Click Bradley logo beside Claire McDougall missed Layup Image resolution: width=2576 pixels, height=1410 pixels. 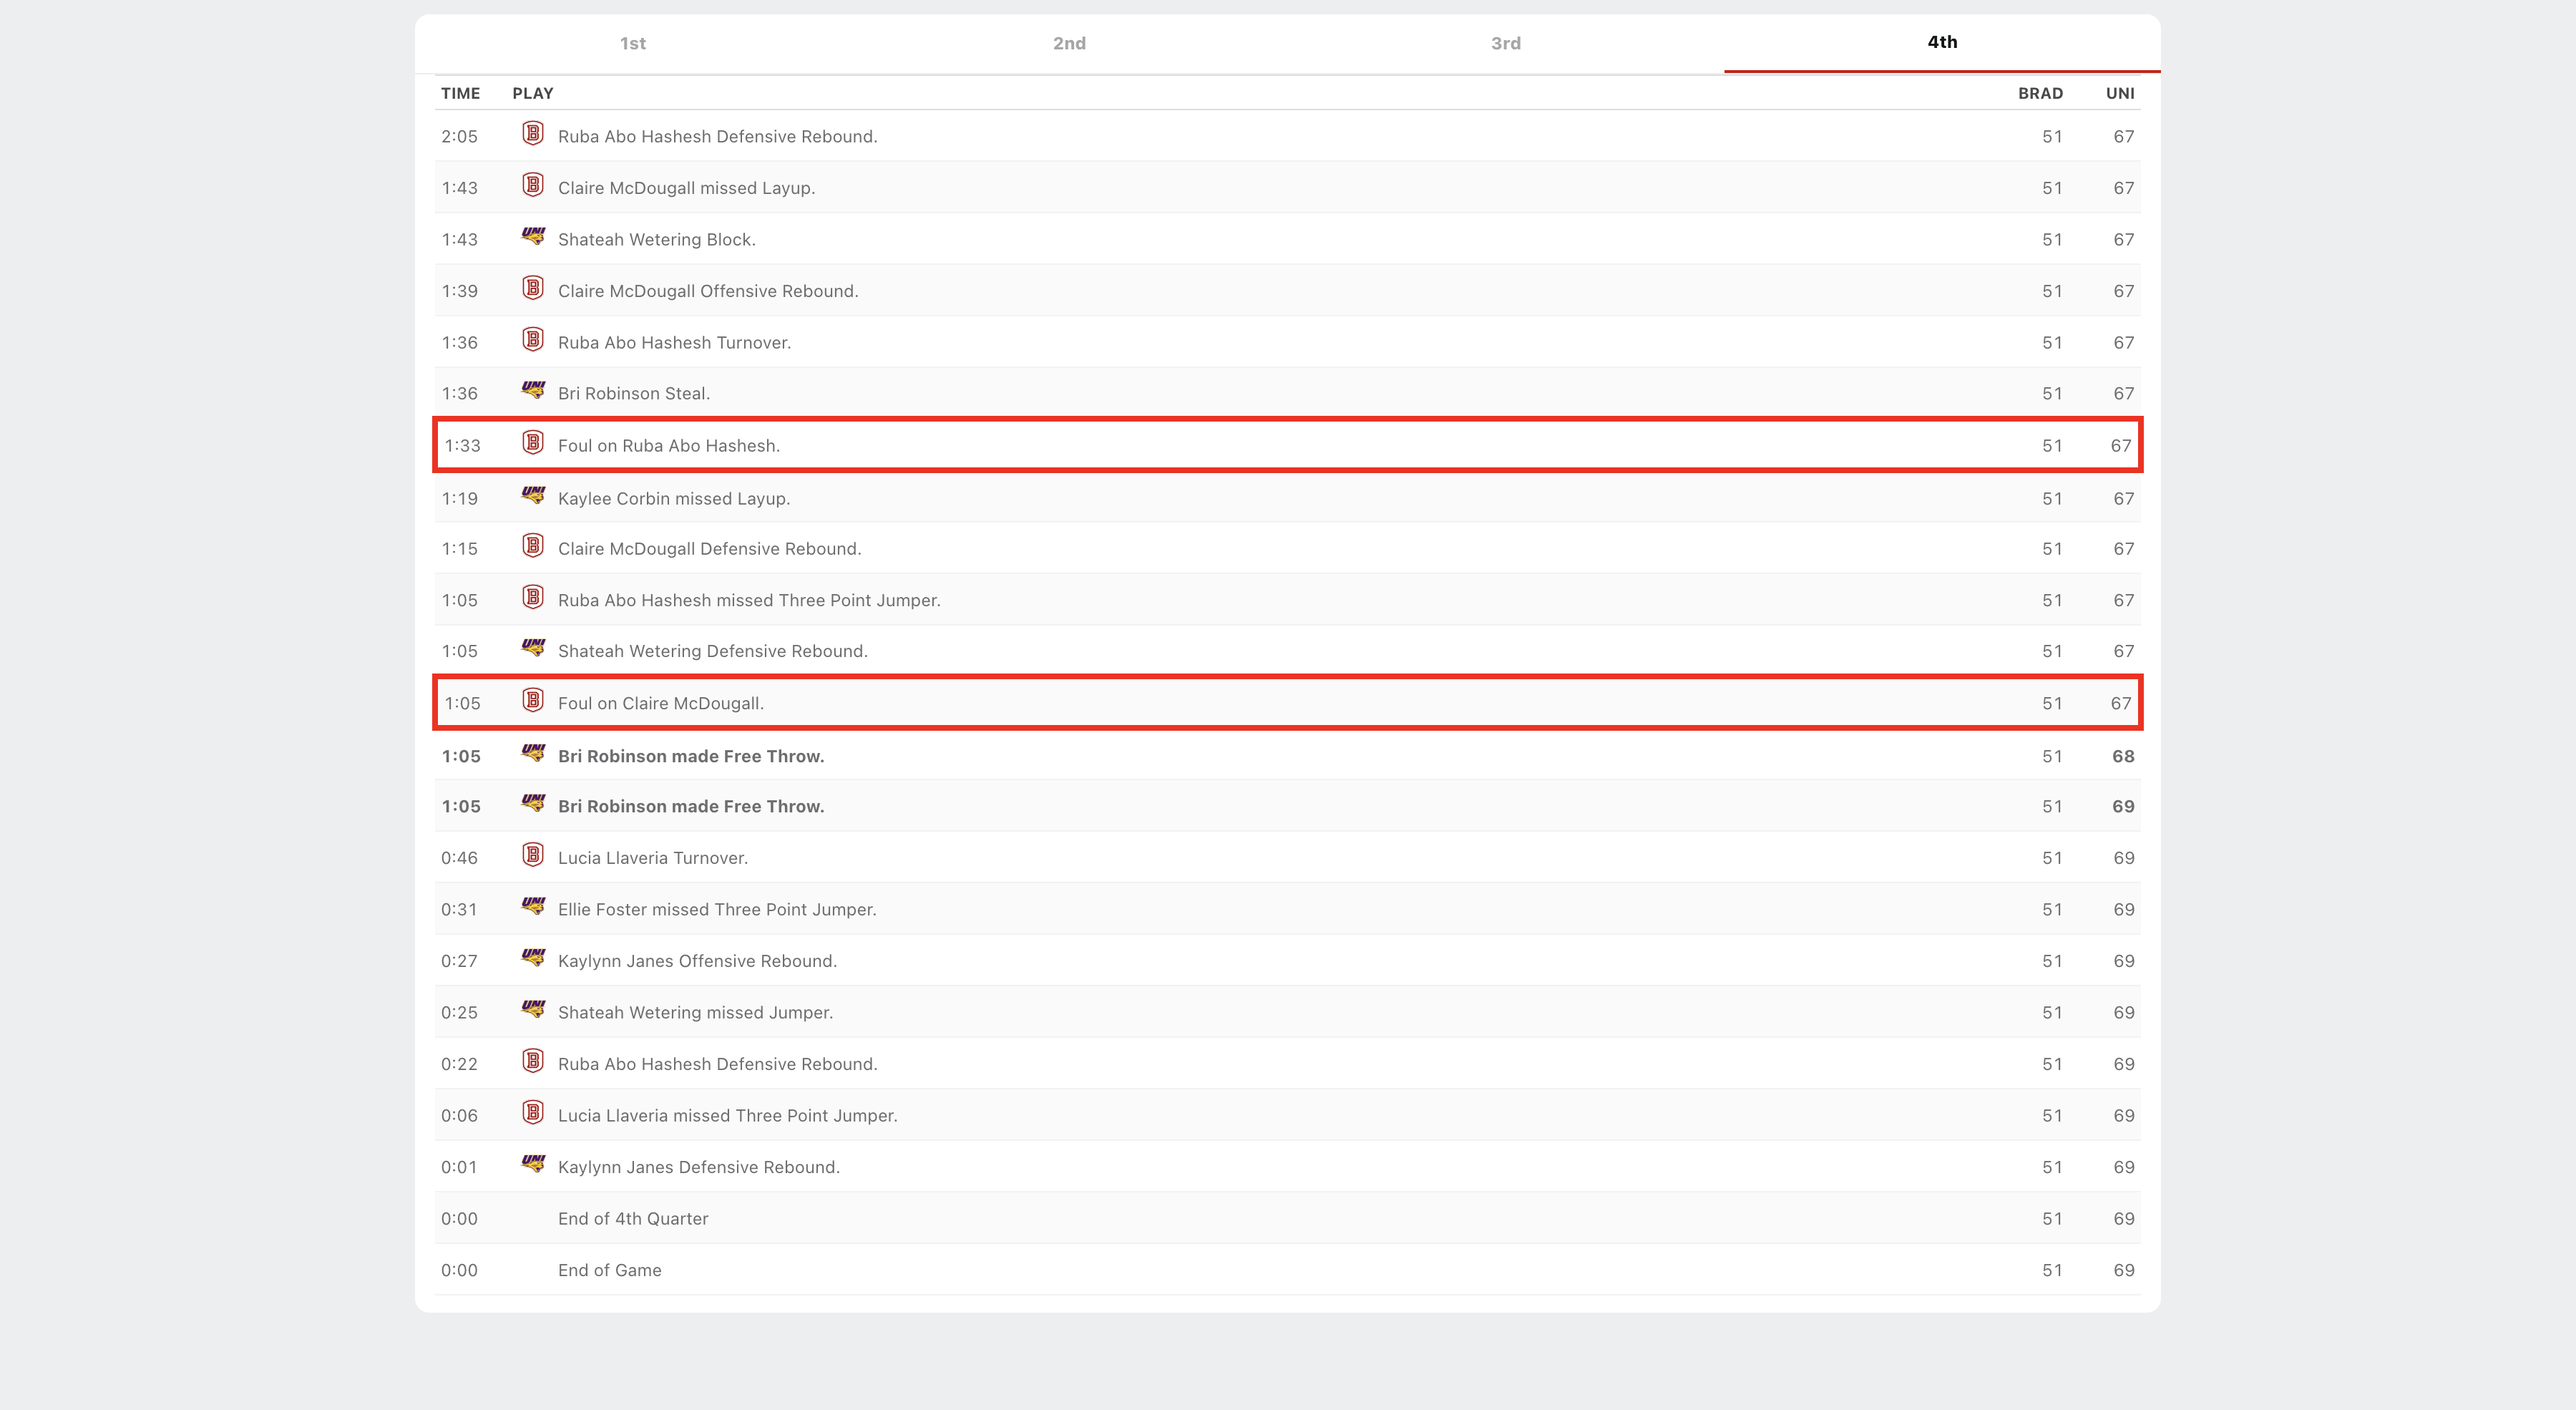click(x=533, y=186)
